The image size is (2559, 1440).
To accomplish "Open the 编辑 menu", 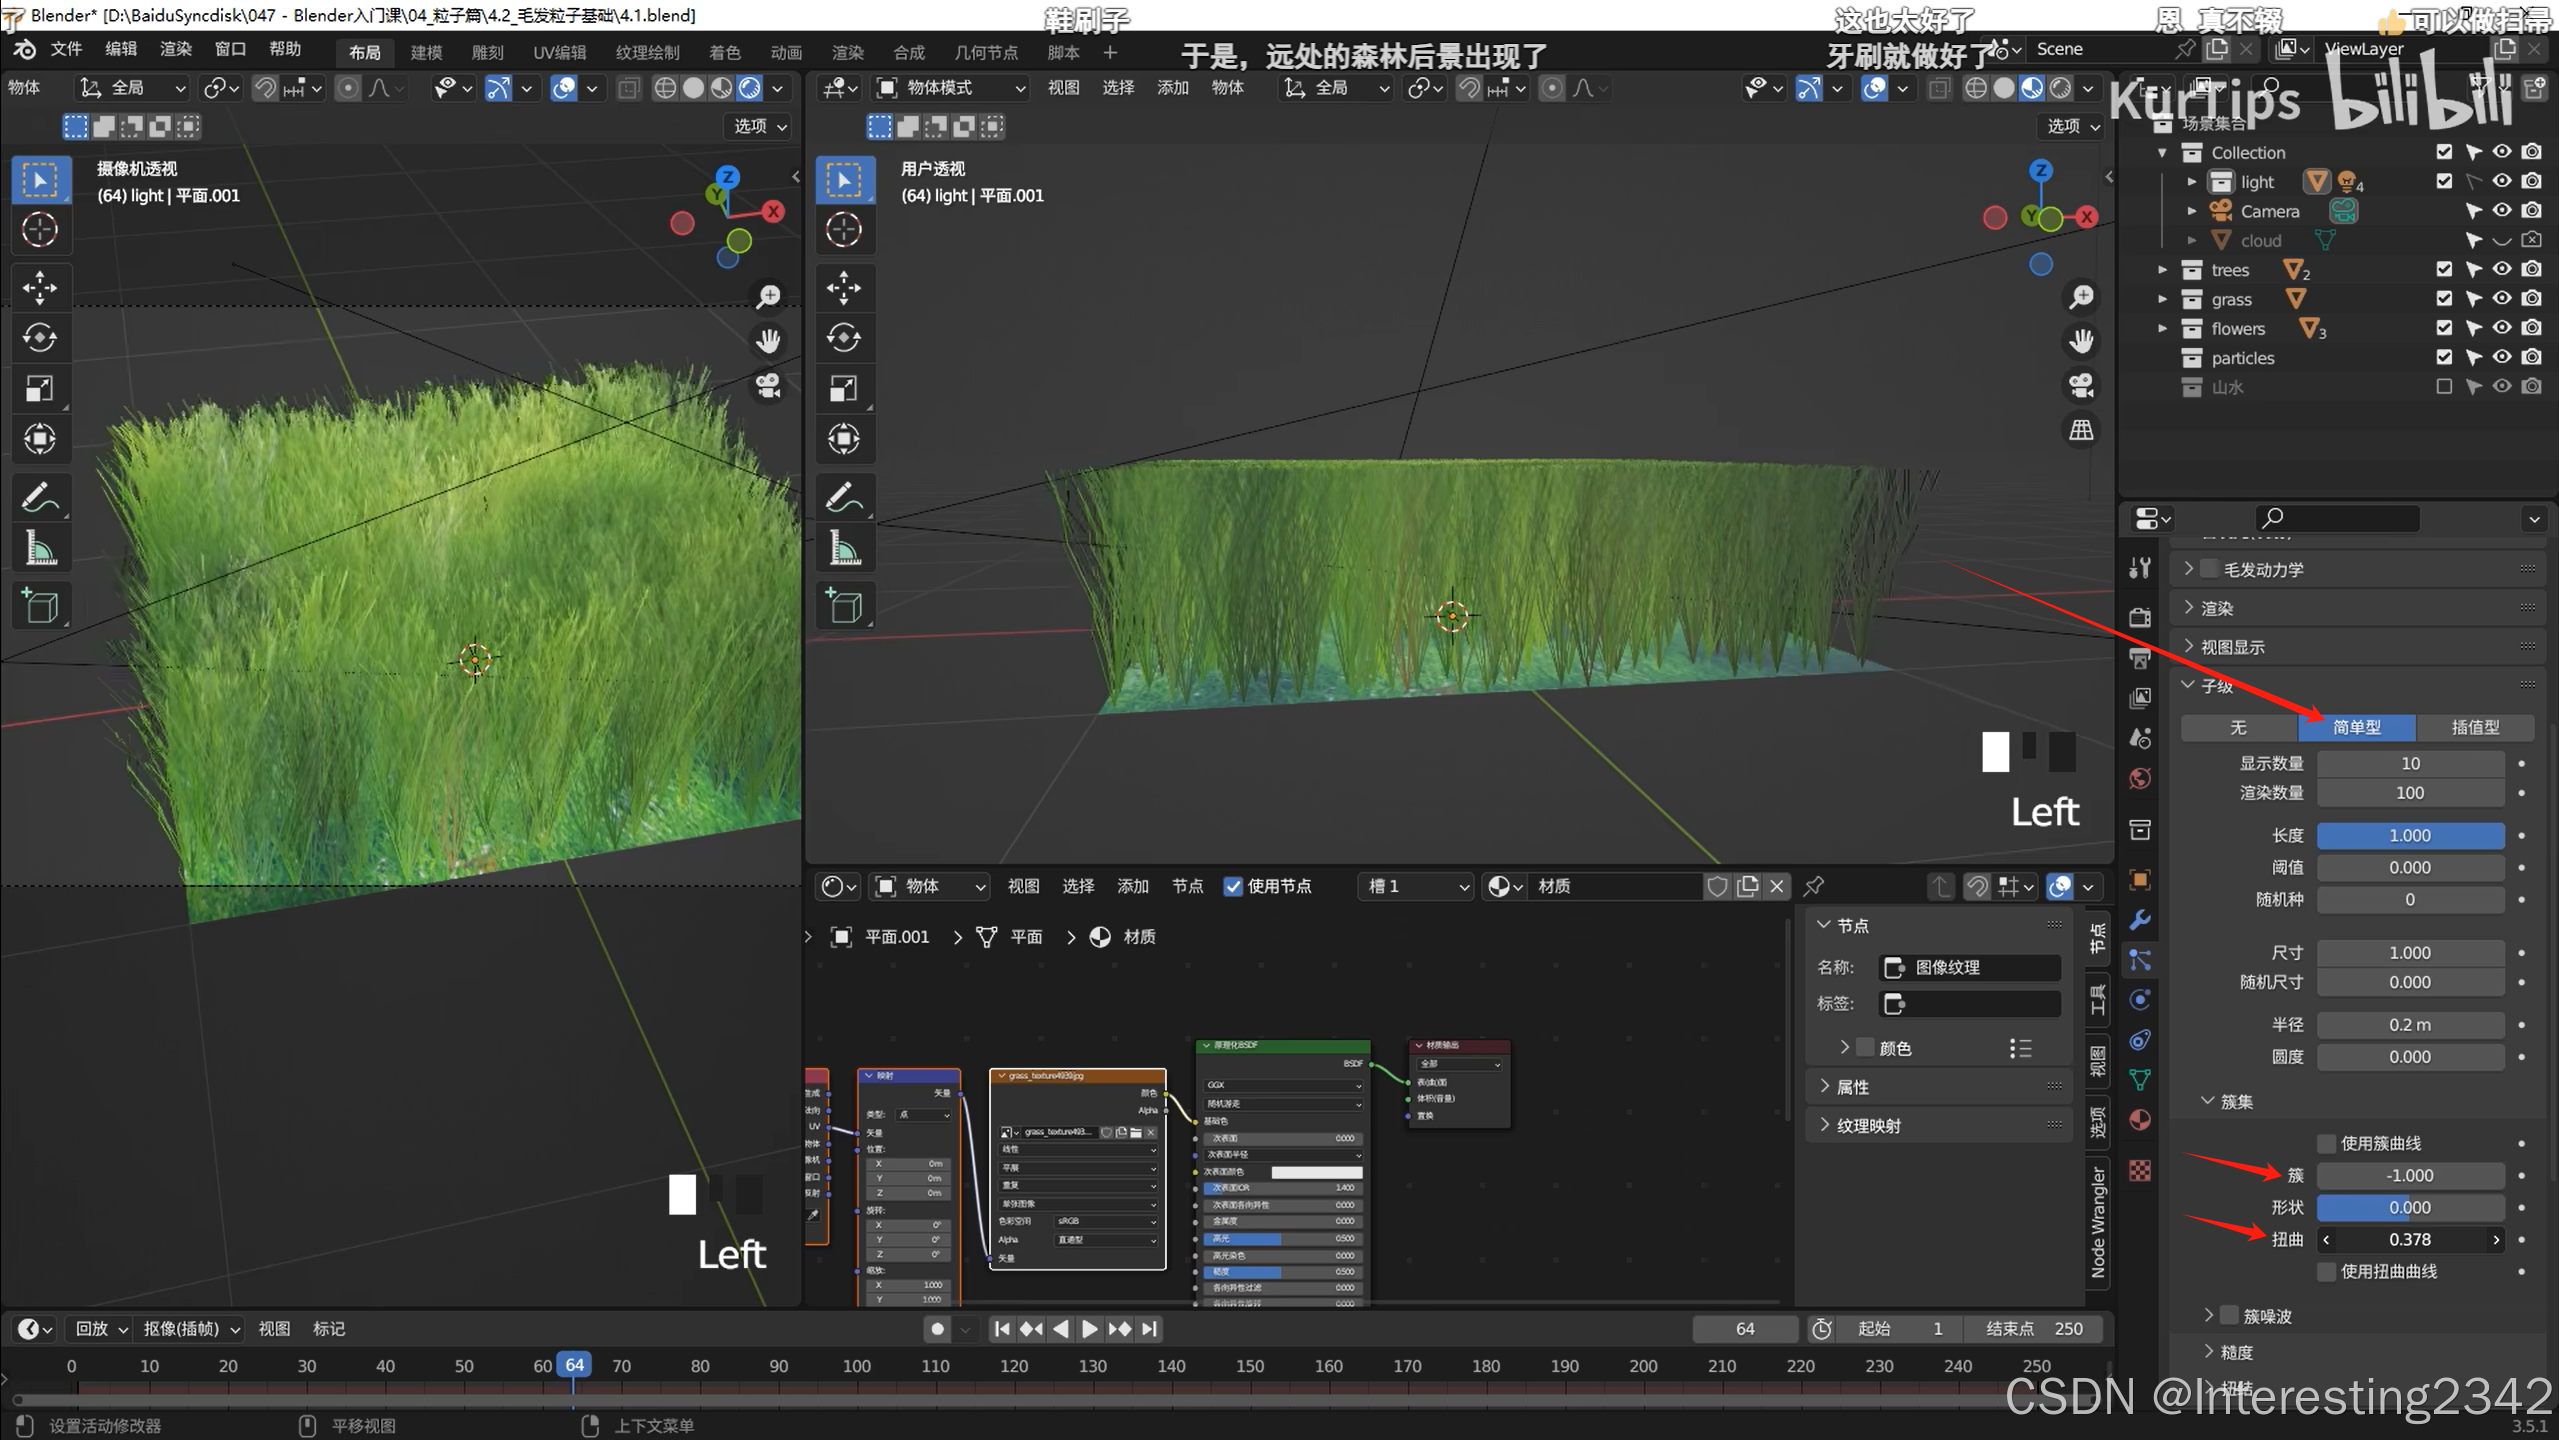I will pos(121,49).
